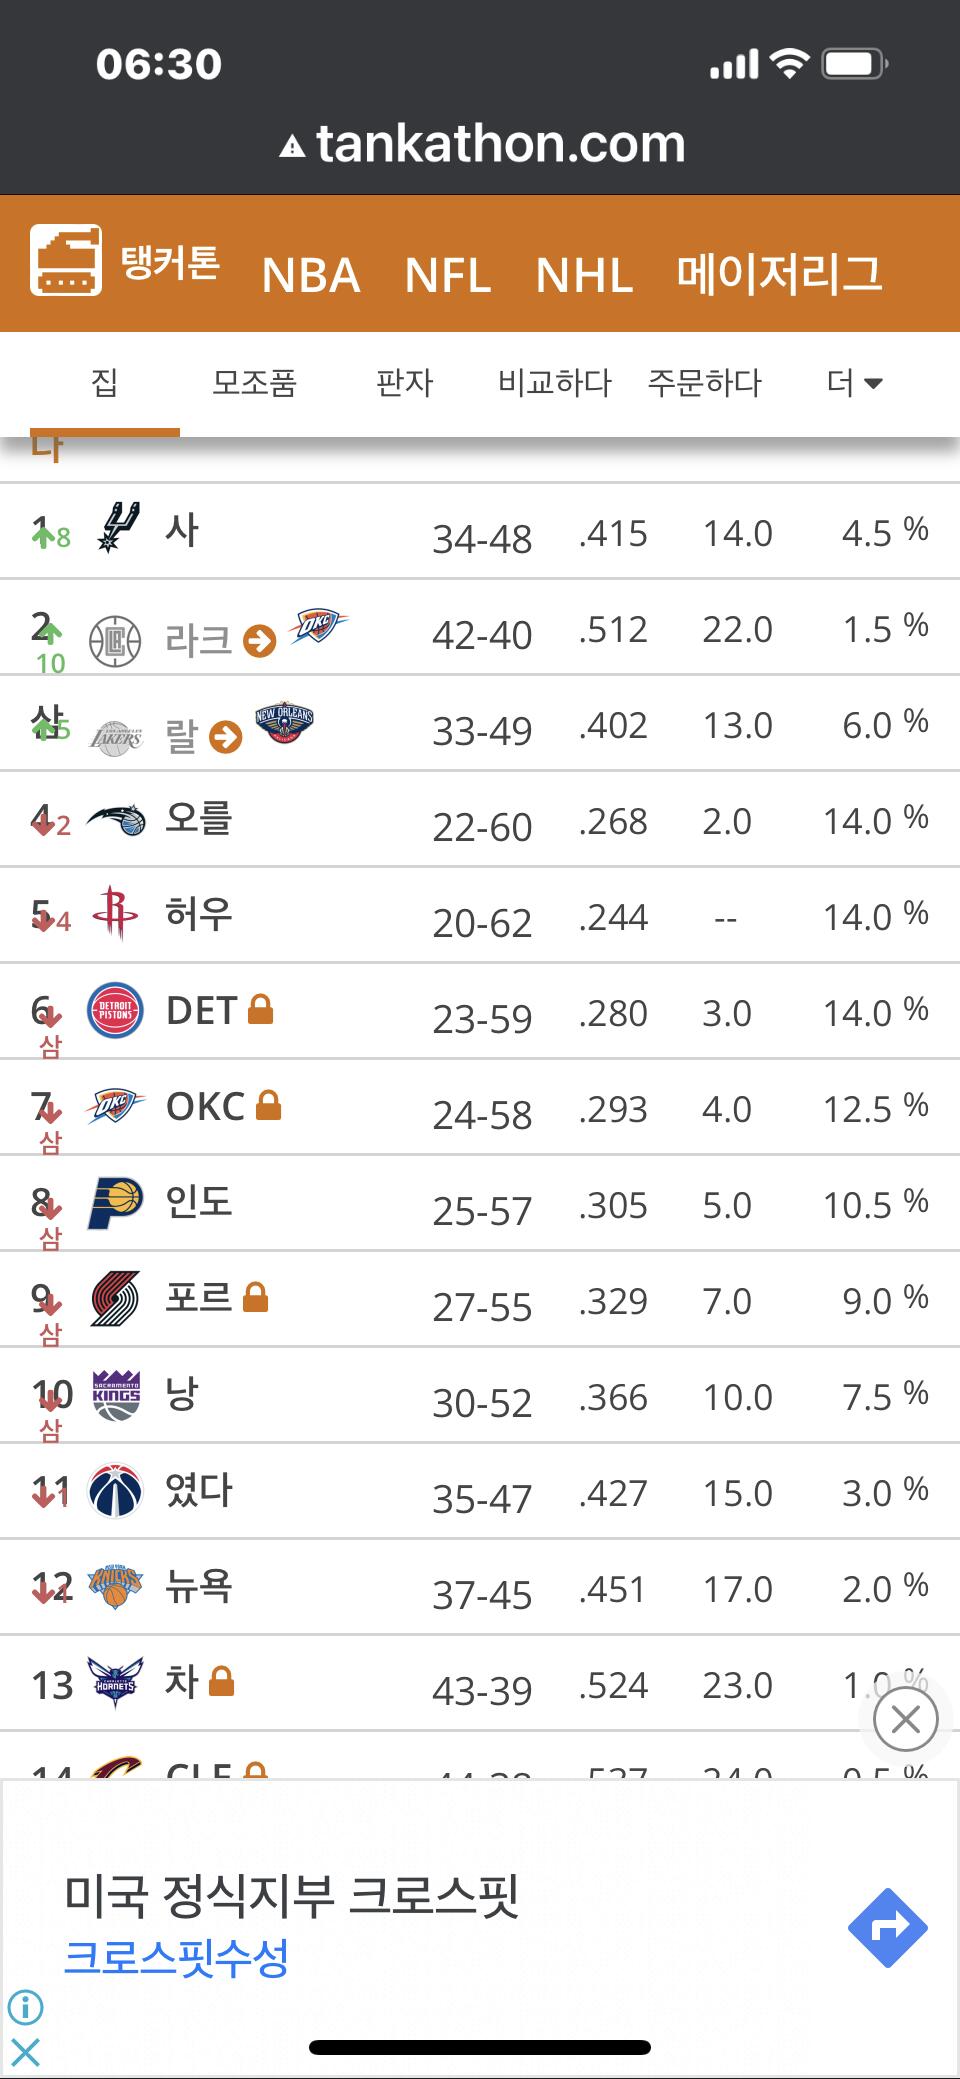This screenshot has height=2079, width=960.
Task: Dismiss the ad with the circled X
Action: (x=905, y=1719)
